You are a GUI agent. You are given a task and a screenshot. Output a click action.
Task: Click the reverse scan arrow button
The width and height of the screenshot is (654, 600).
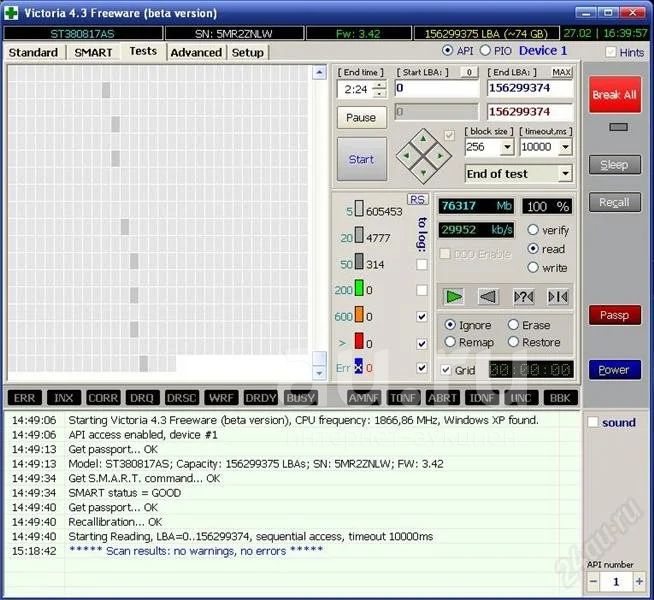pos(488,297)
